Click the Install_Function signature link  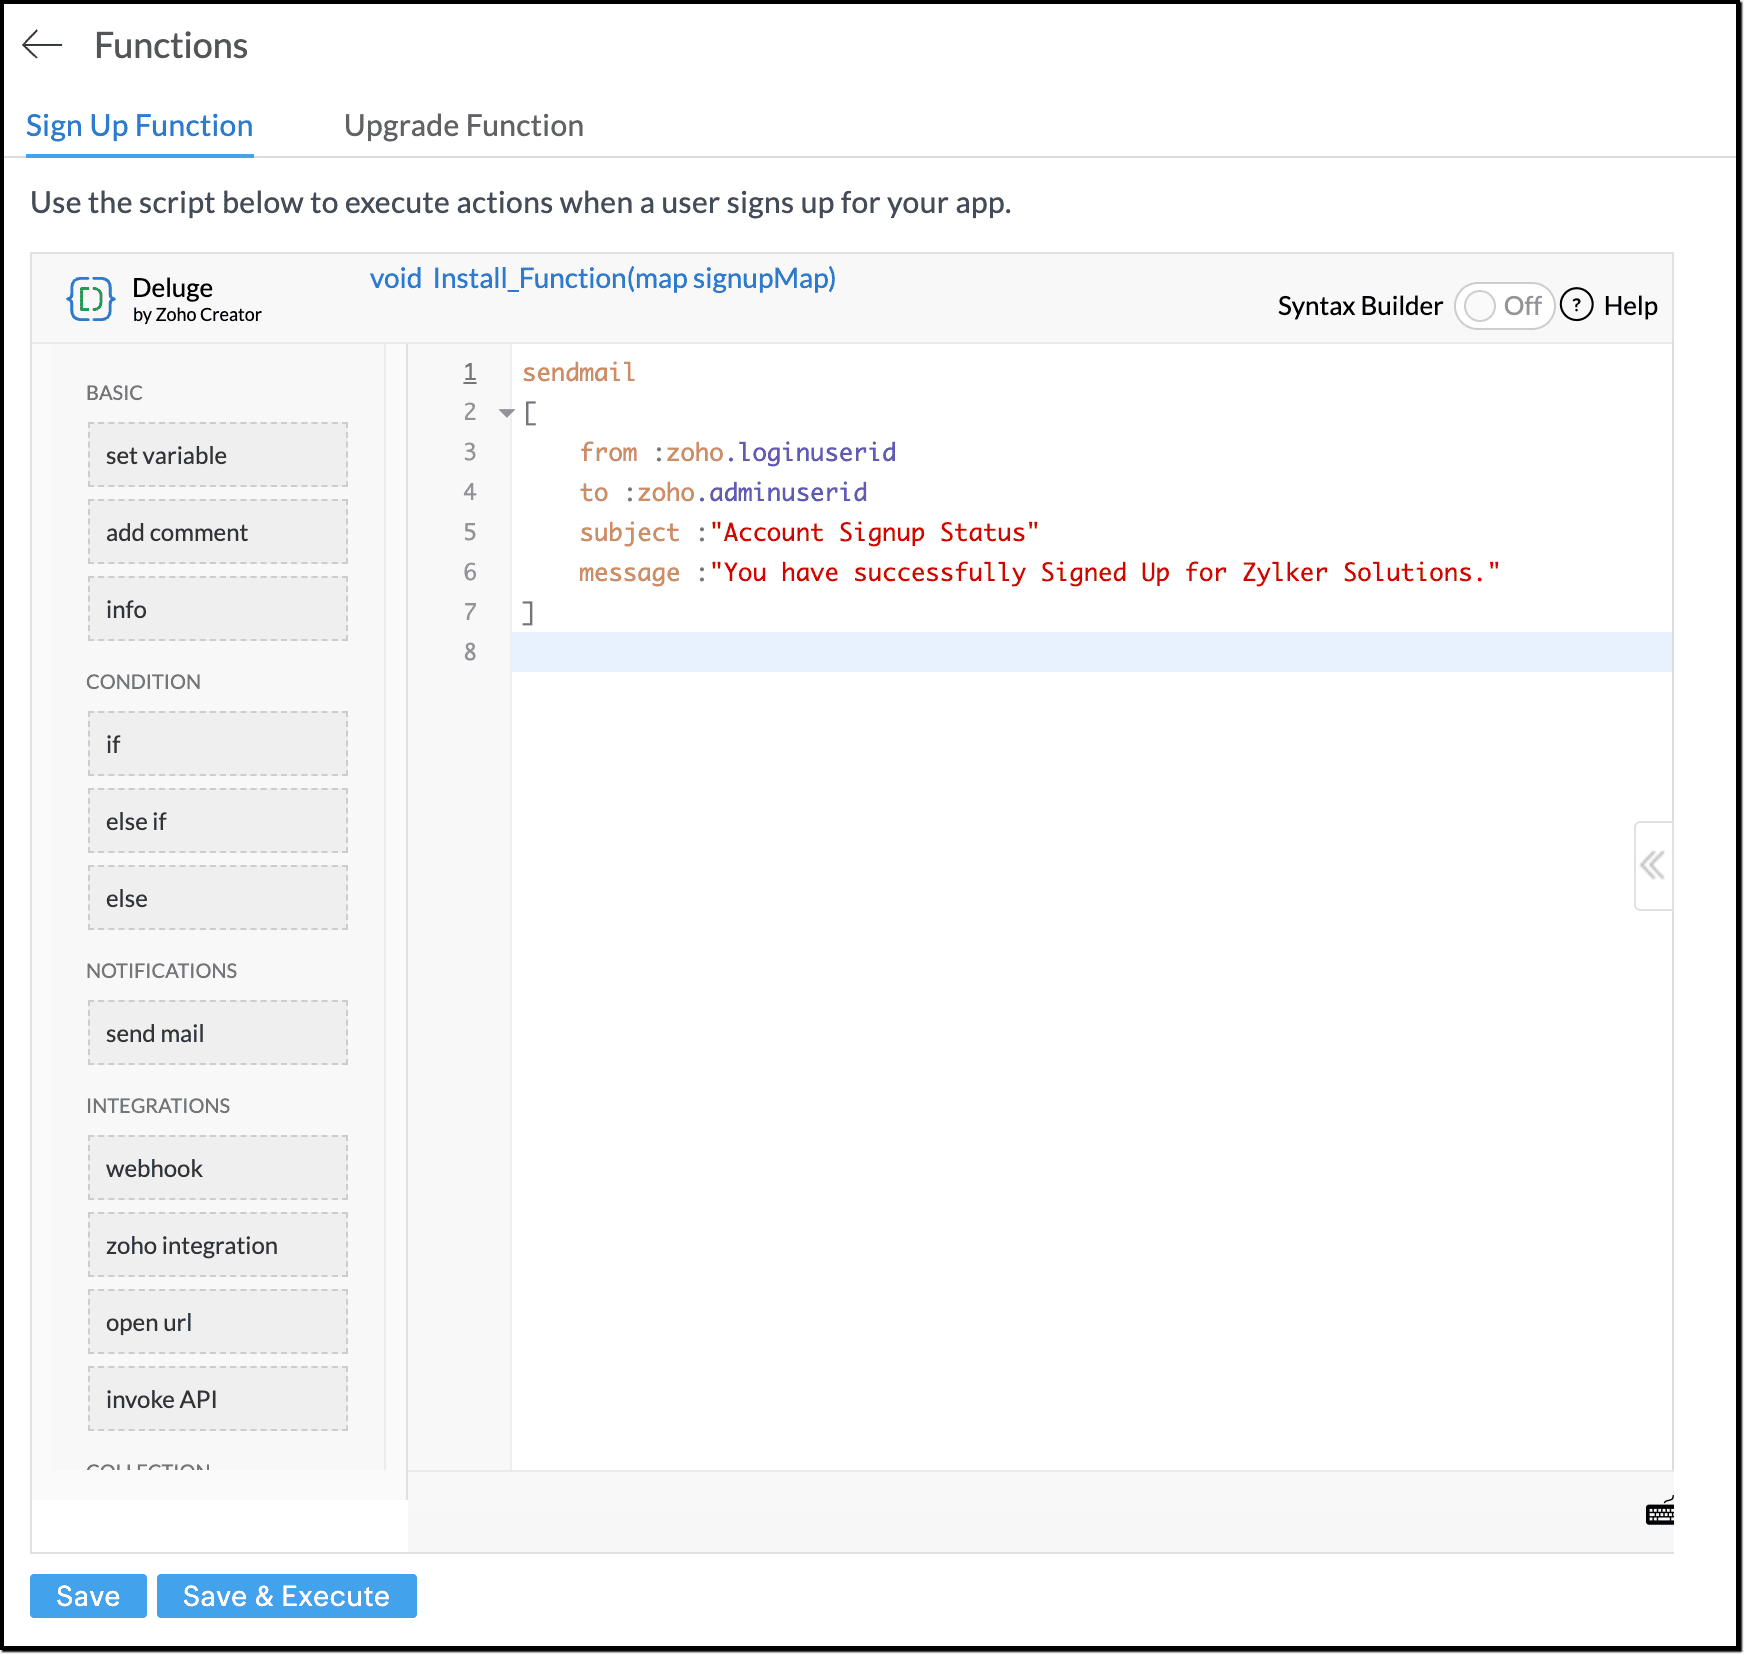coord(602,278)
